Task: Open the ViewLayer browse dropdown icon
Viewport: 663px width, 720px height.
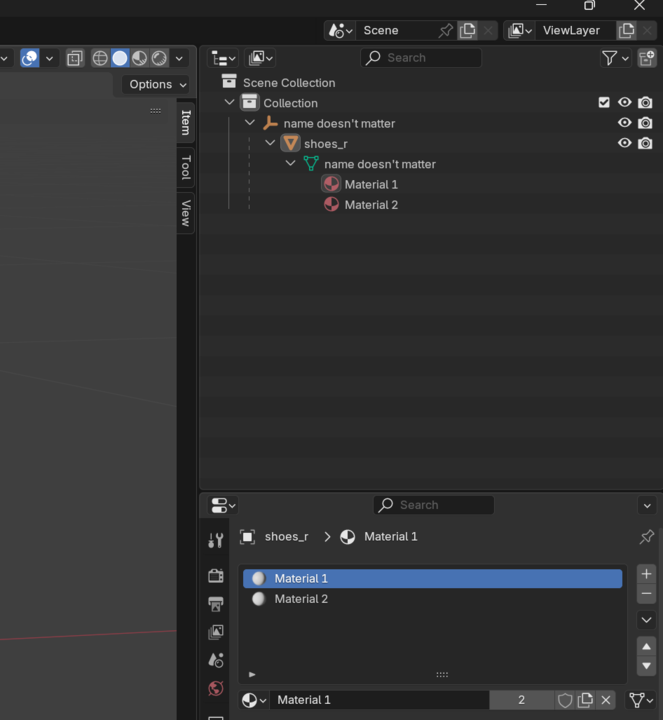Action: point(520,31)
